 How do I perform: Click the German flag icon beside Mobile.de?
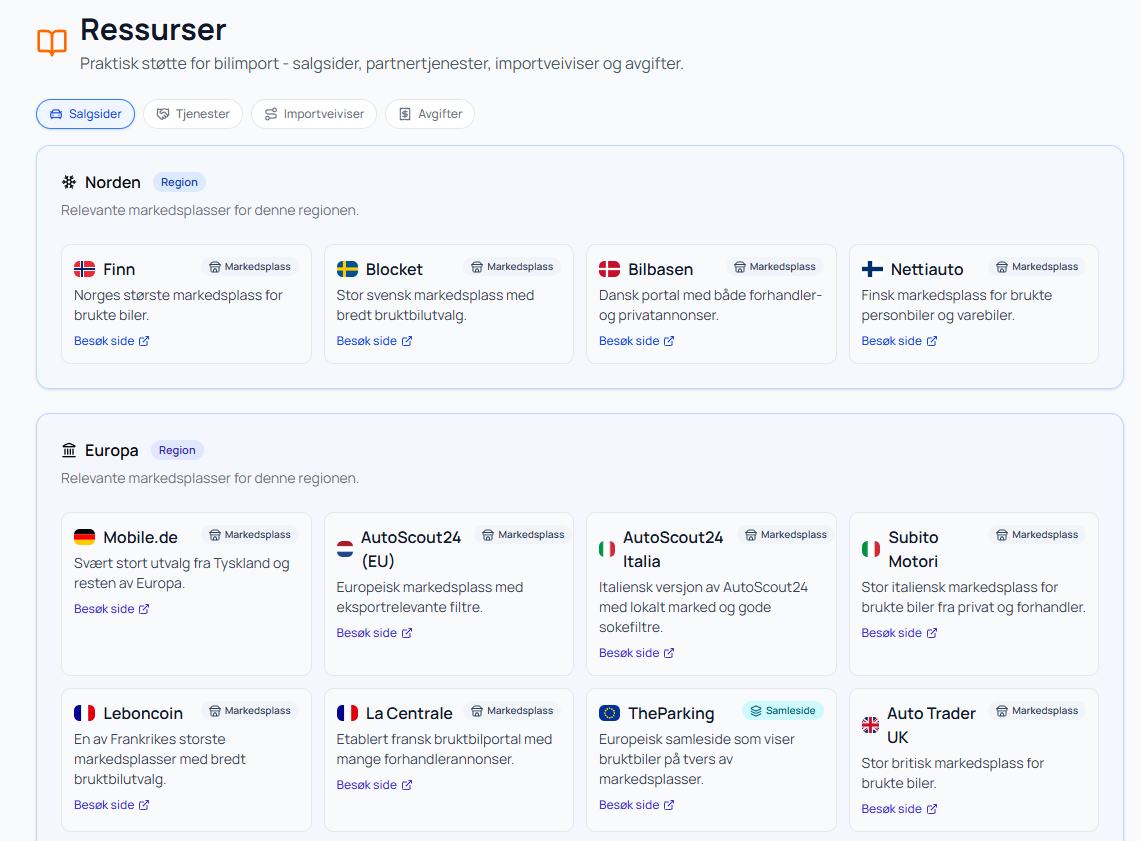(x=85, y=537)
